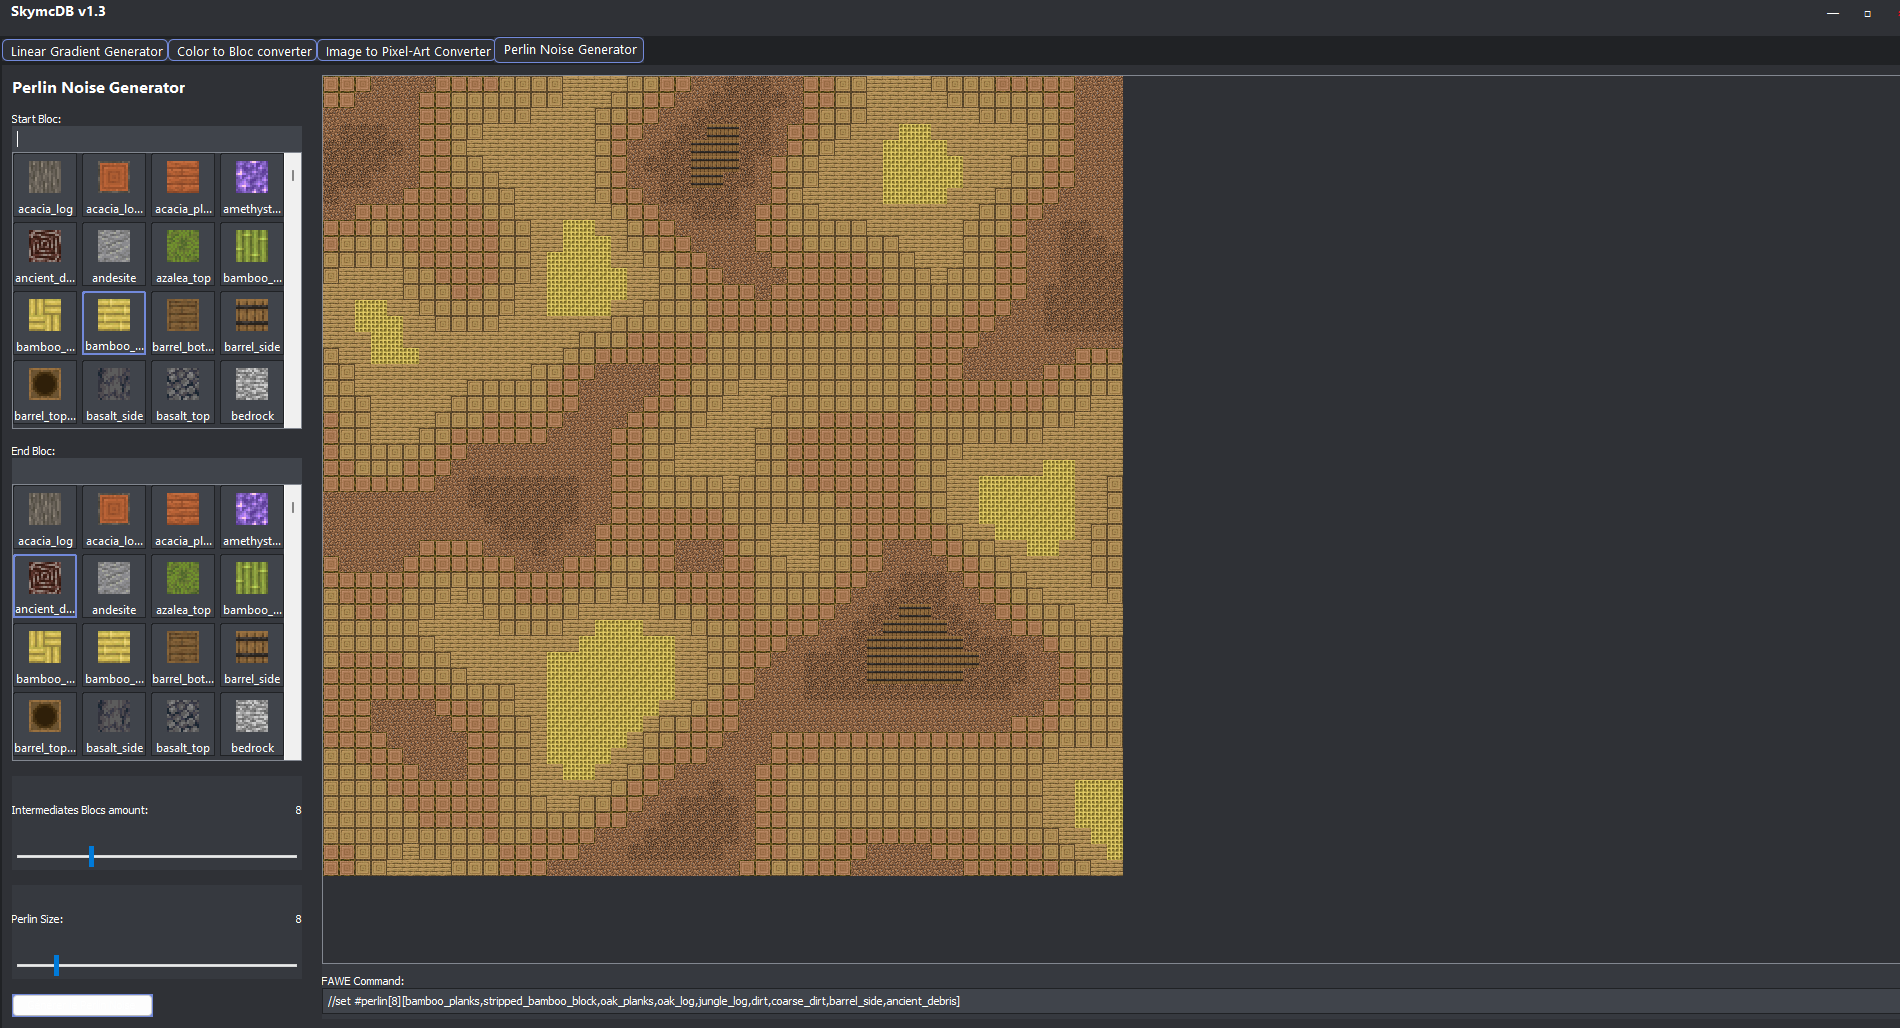The image size is (1900, 1028).
Task: Select azalea_top in the Start Bloc list
Action: pyautogui.click(x=183, y=255)
